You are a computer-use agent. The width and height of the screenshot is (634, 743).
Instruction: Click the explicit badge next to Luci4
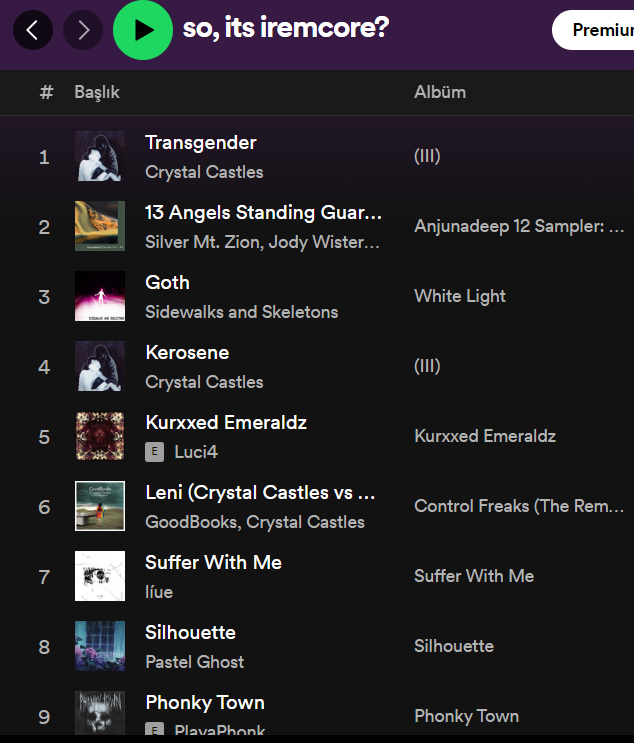click(154, 452)
